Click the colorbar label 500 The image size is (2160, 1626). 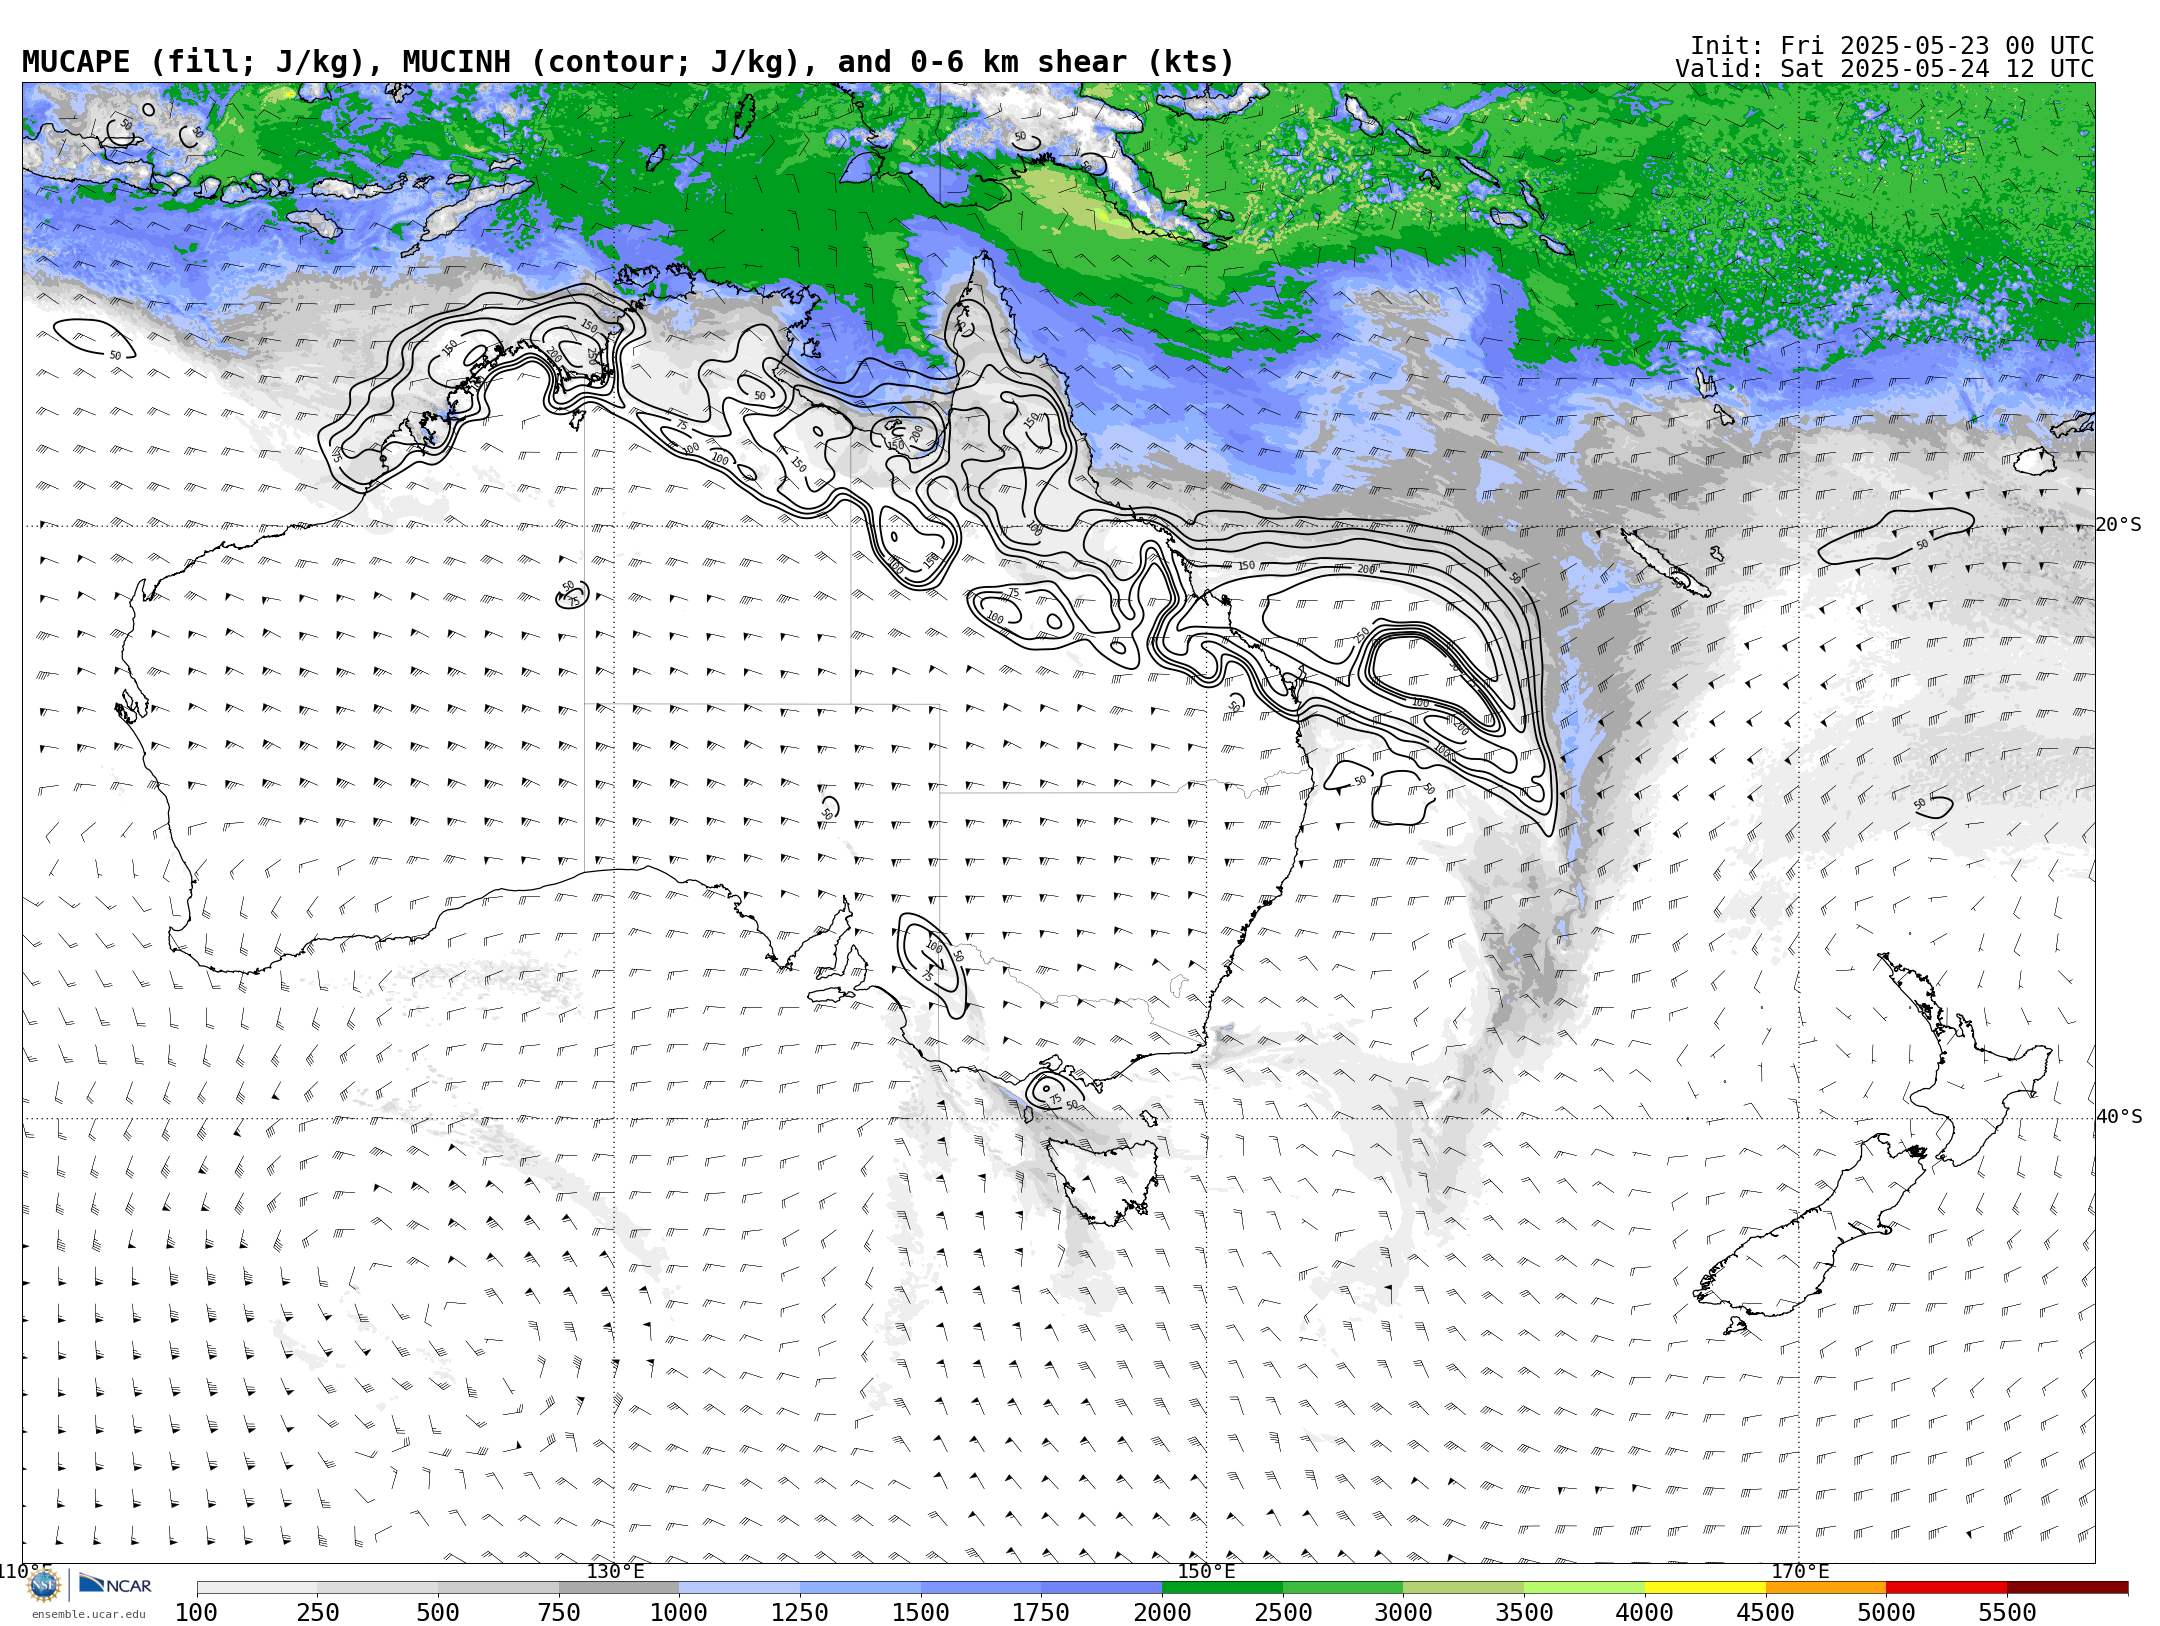(438, 1613)
